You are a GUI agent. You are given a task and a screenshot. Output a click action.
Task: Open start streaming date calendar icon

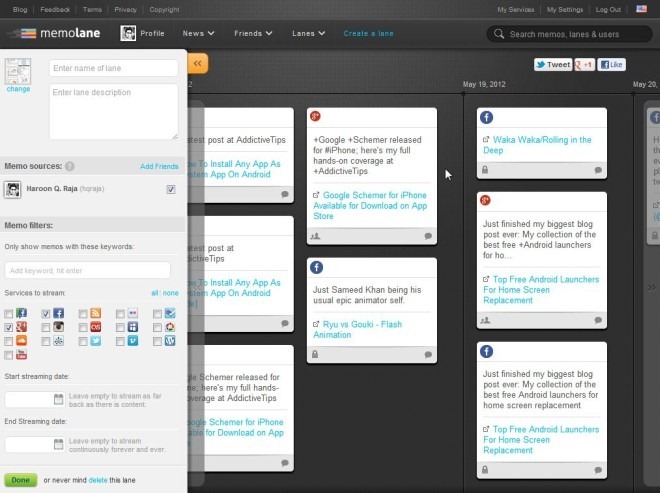pyautogui.click(x=59, y=399)
